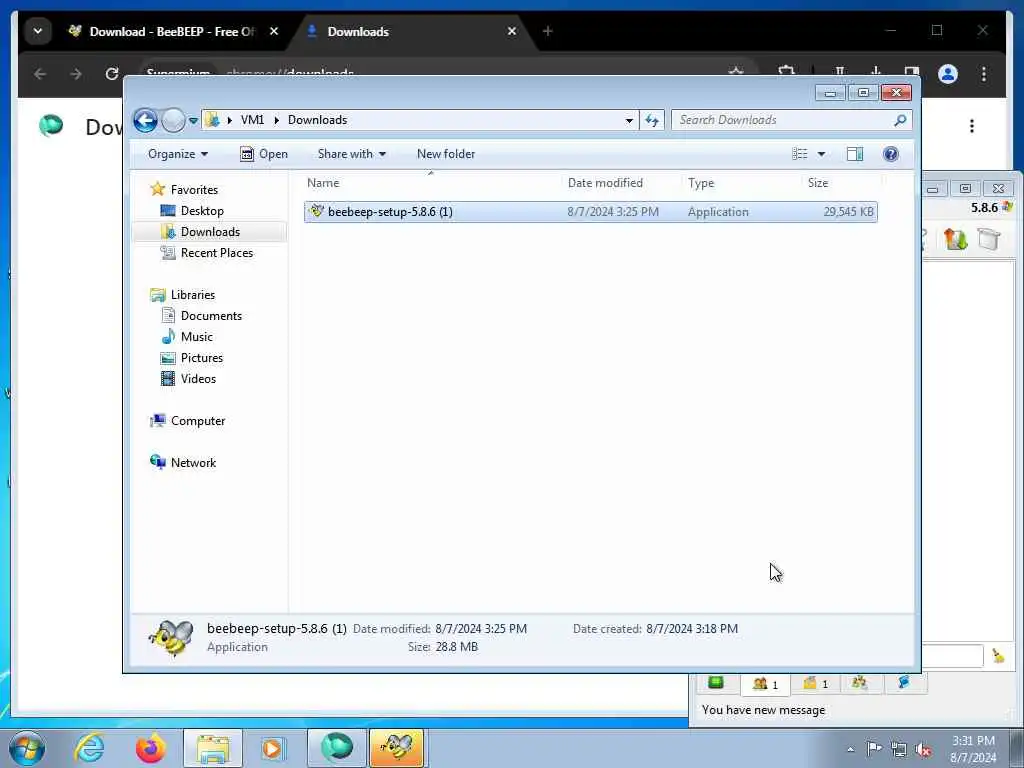The image size is (1024, 768).
Task: Open BeeBEEP chats tab showing 1
Action: (x=815, y=684)
